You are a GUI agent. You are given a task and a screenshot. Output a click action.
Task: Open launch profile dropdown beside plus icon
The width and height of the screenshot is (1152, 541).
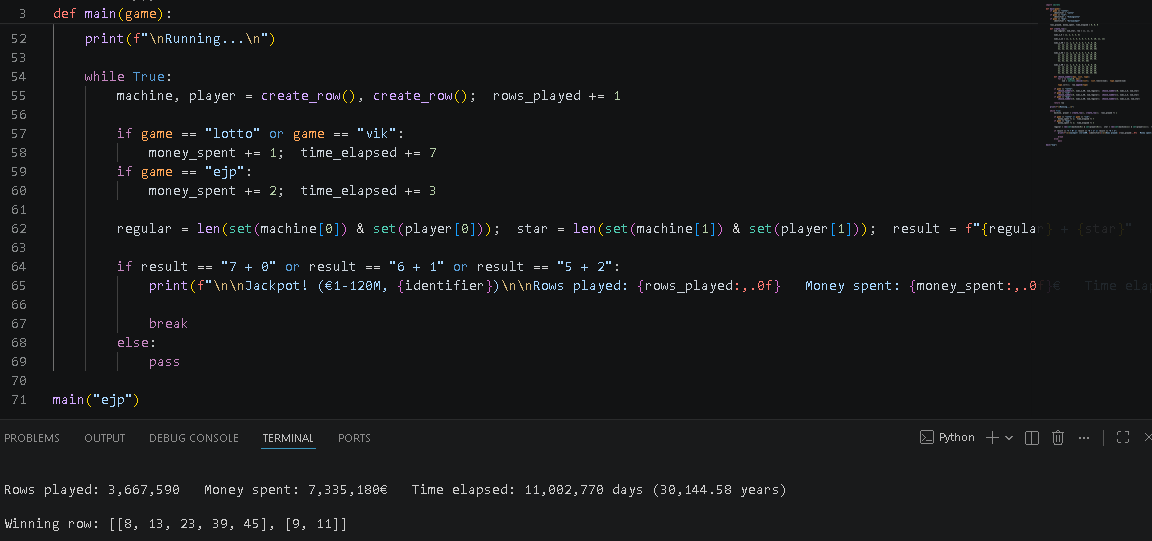point(1009,437)
